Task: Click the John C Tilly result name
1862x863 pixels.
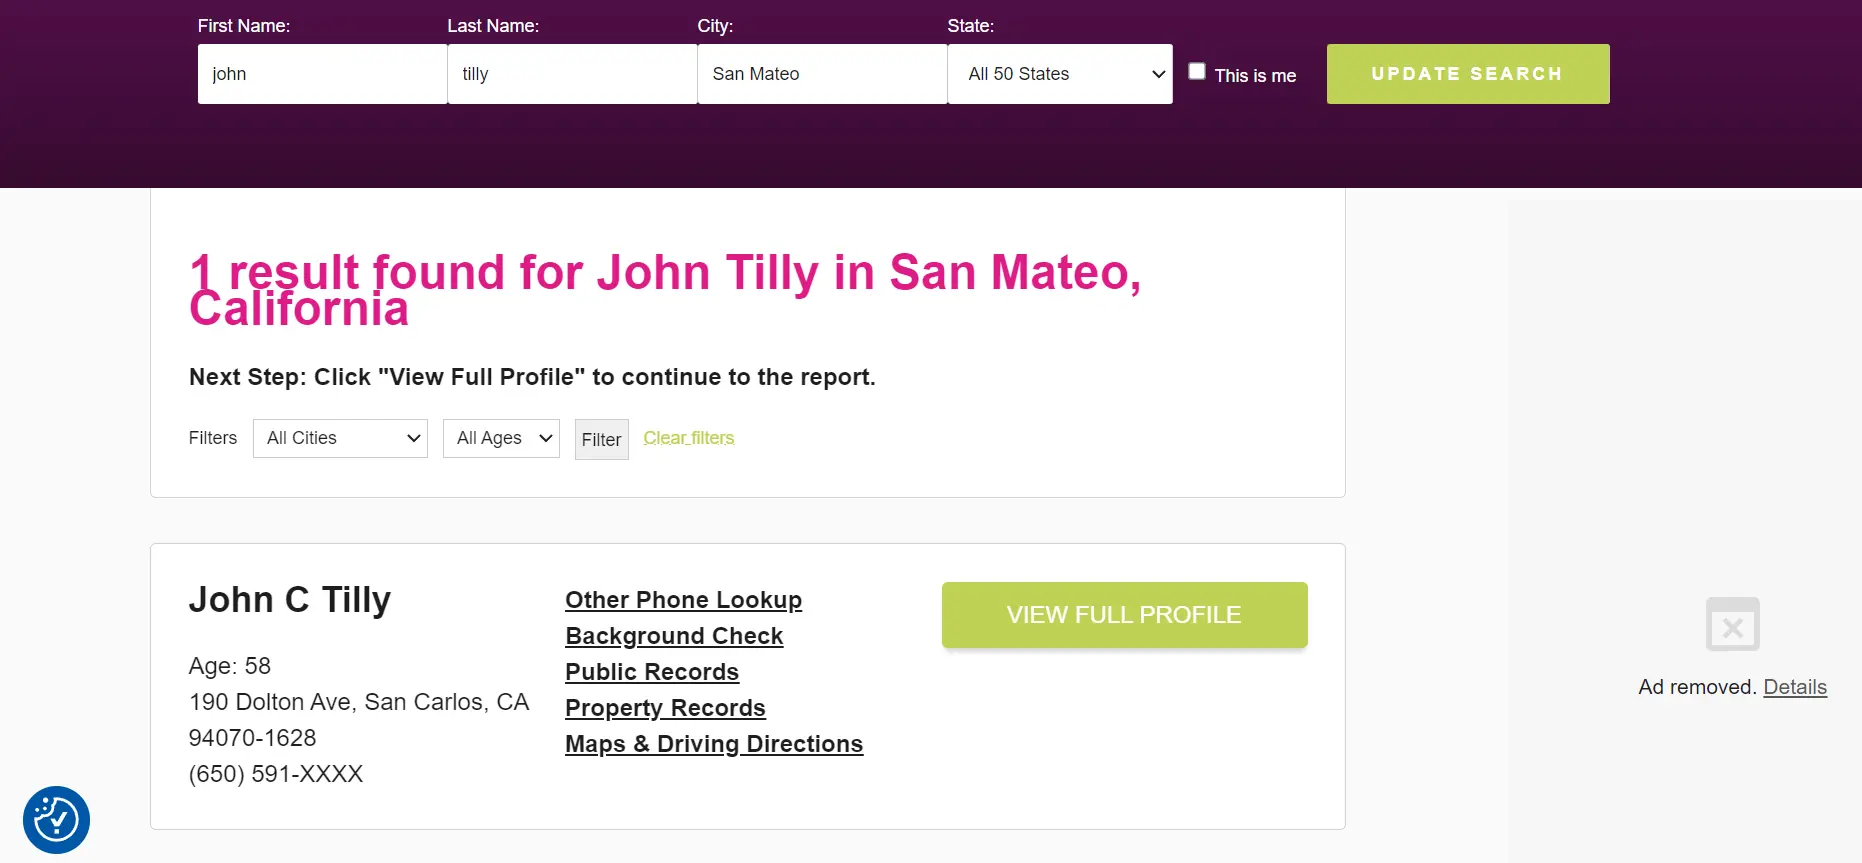Action: tap(290, 600)
